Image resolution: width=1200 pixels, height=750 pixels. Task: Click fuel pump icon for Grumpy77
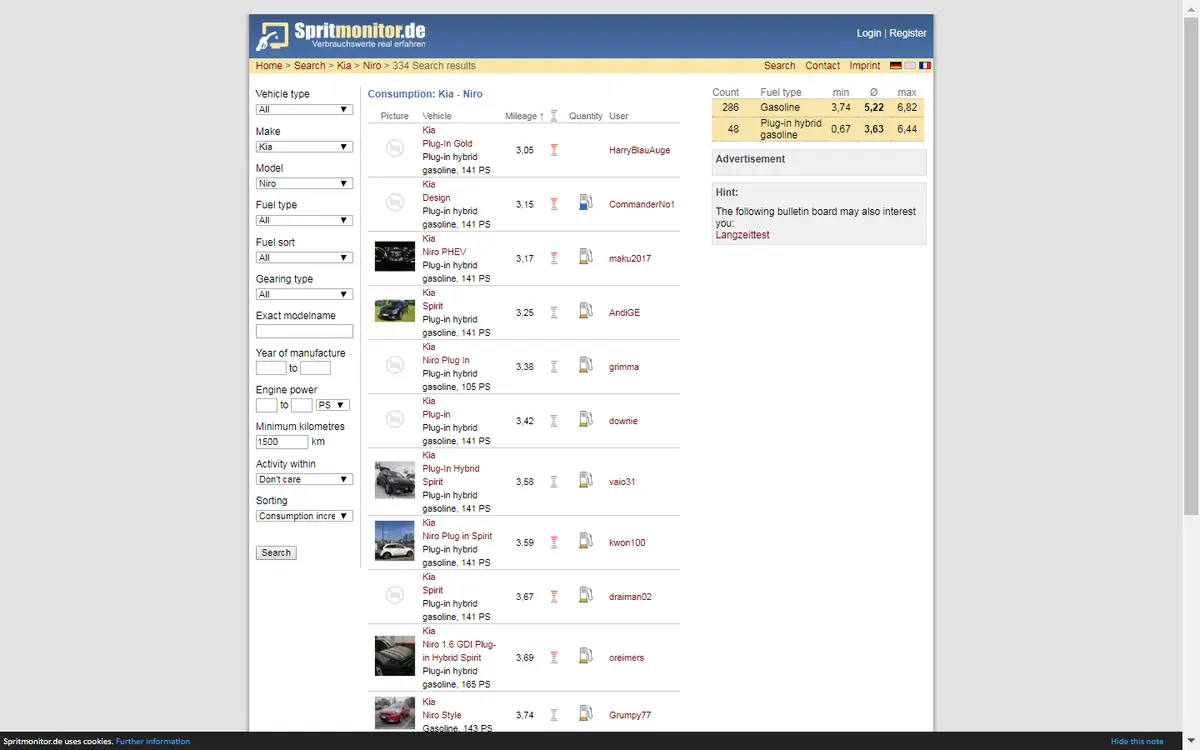[x=586, y=714]
